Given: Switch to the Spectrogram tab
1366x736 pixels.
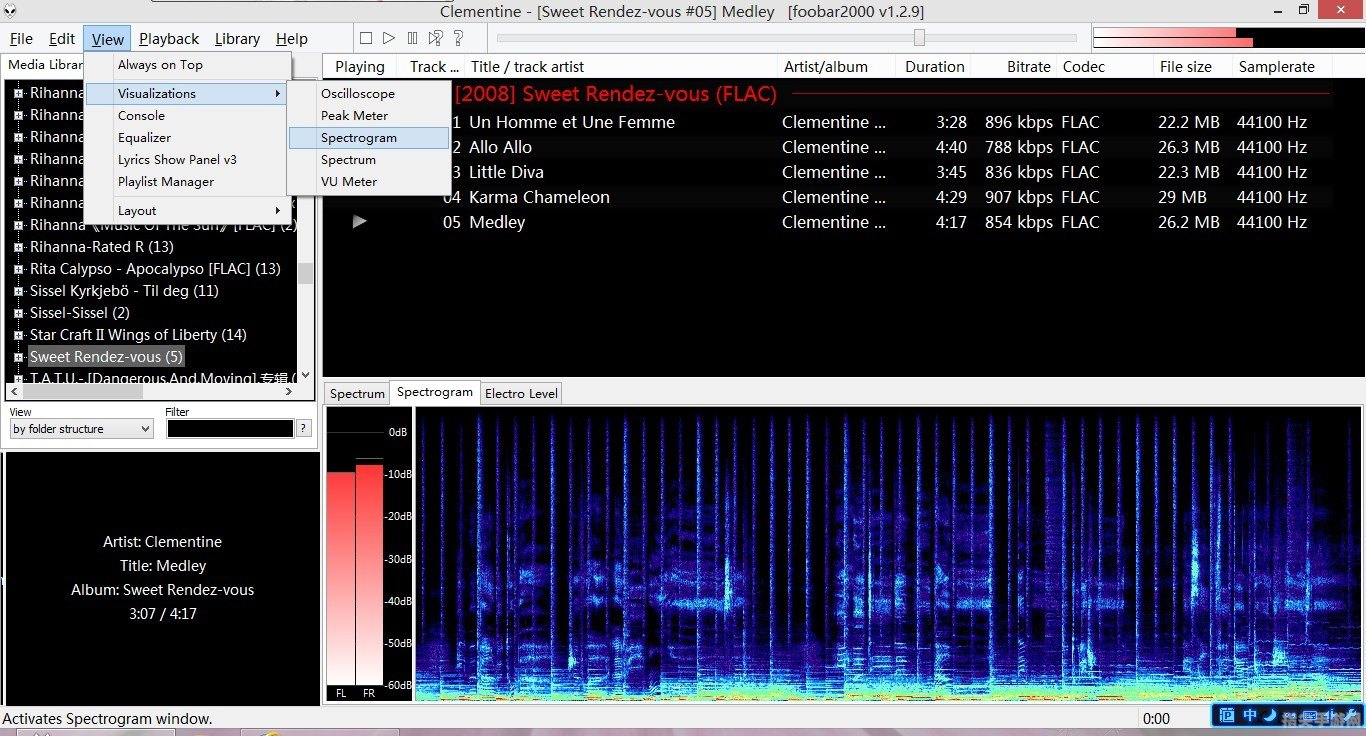Looking at the screenshot, I should coord(435,392).
